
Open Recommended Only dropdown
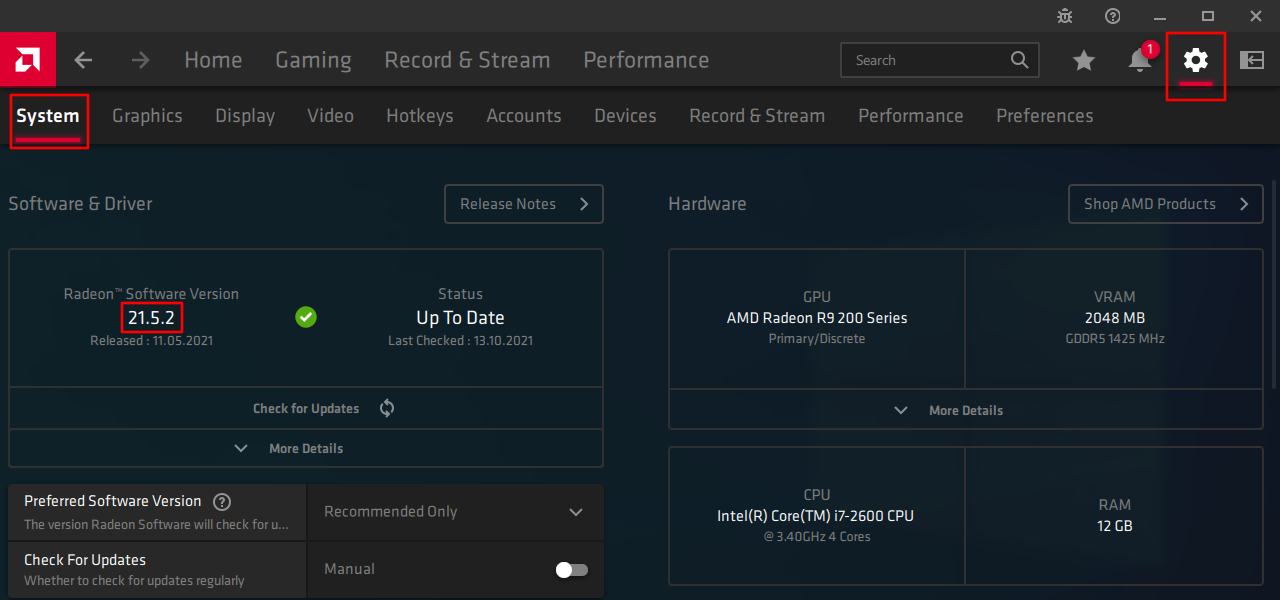[x=455, y=512]
